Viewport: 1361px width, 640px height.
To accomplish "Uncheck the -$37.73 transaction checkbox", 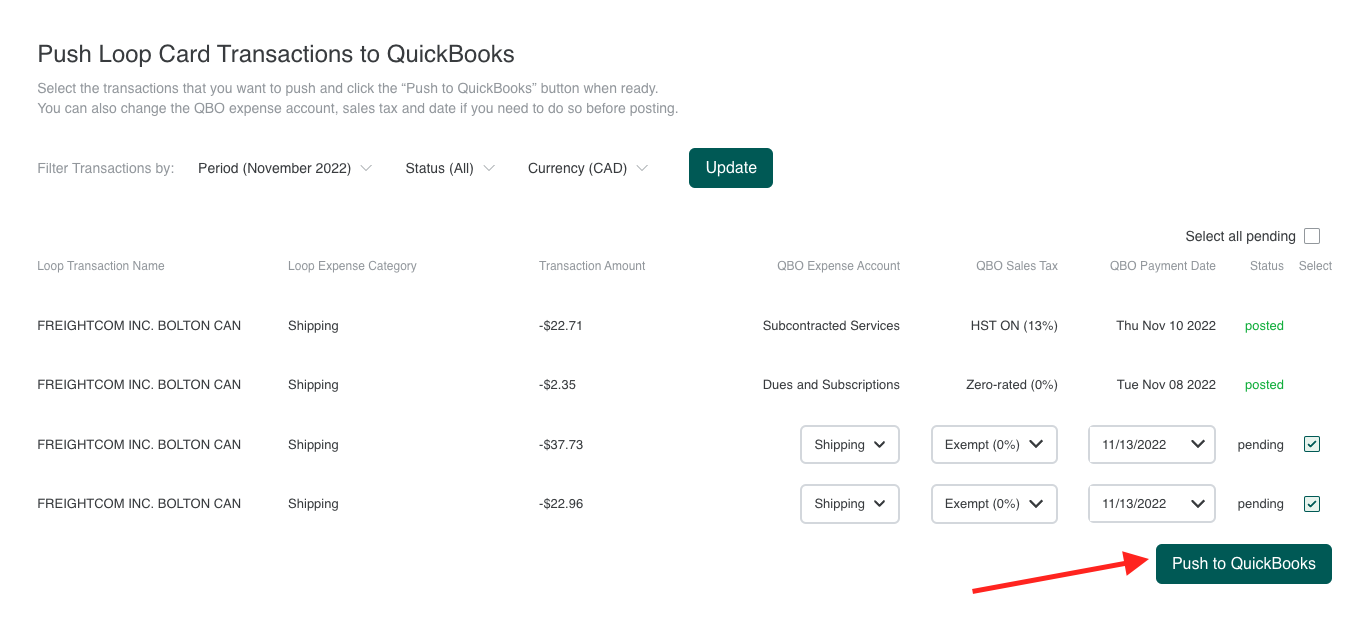I will [1312, 444].
